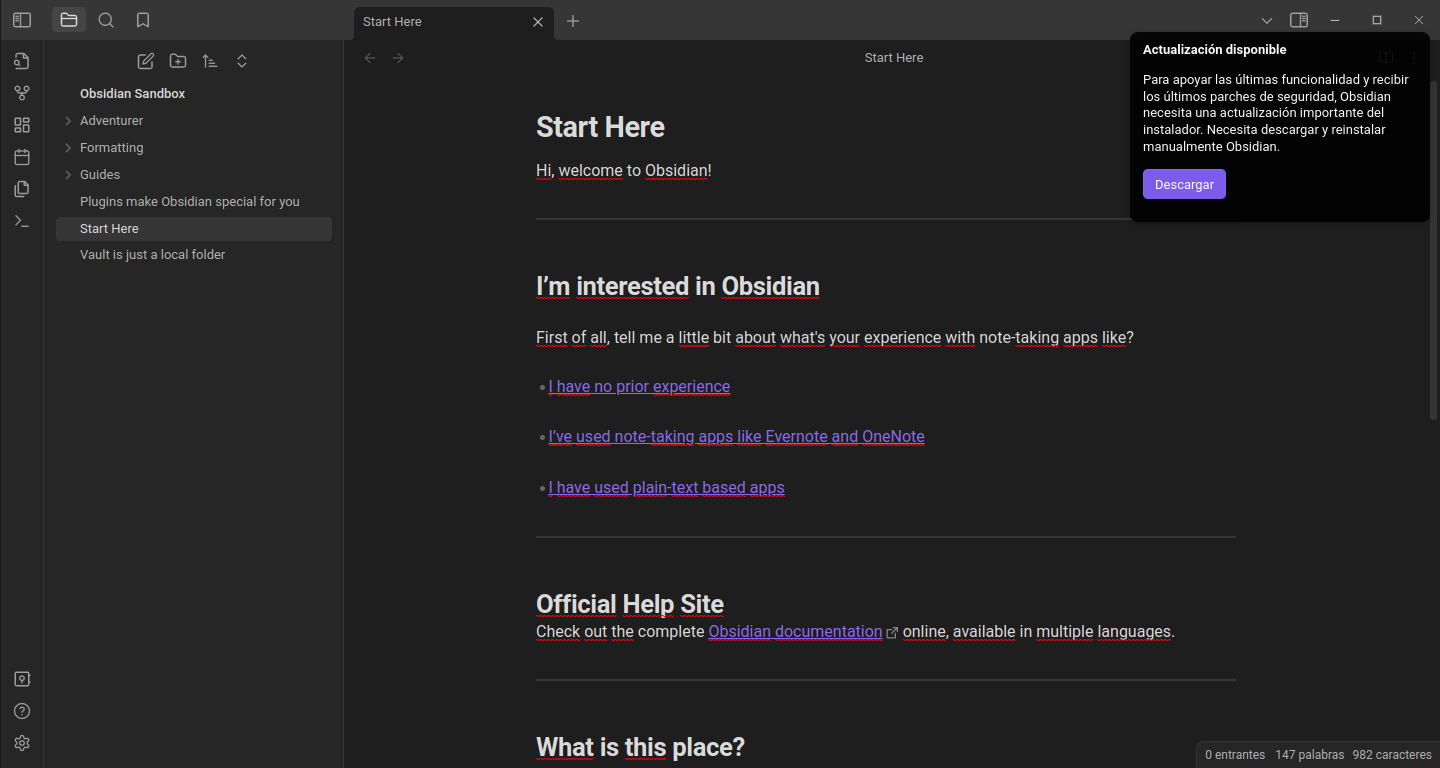Open canvas icon in ribbon
This screenshot has height=768, width=1440.
pyautogui.click(x=22, y=125)
